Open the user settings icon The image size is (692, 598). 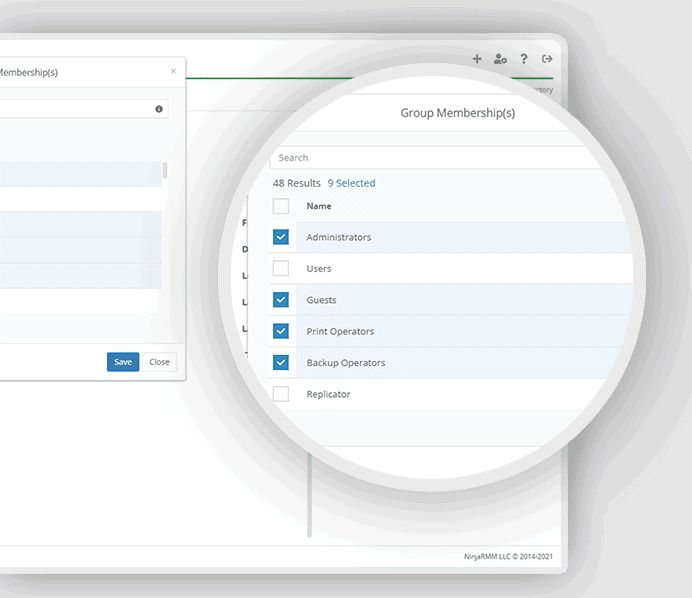(x=500, y=59)
